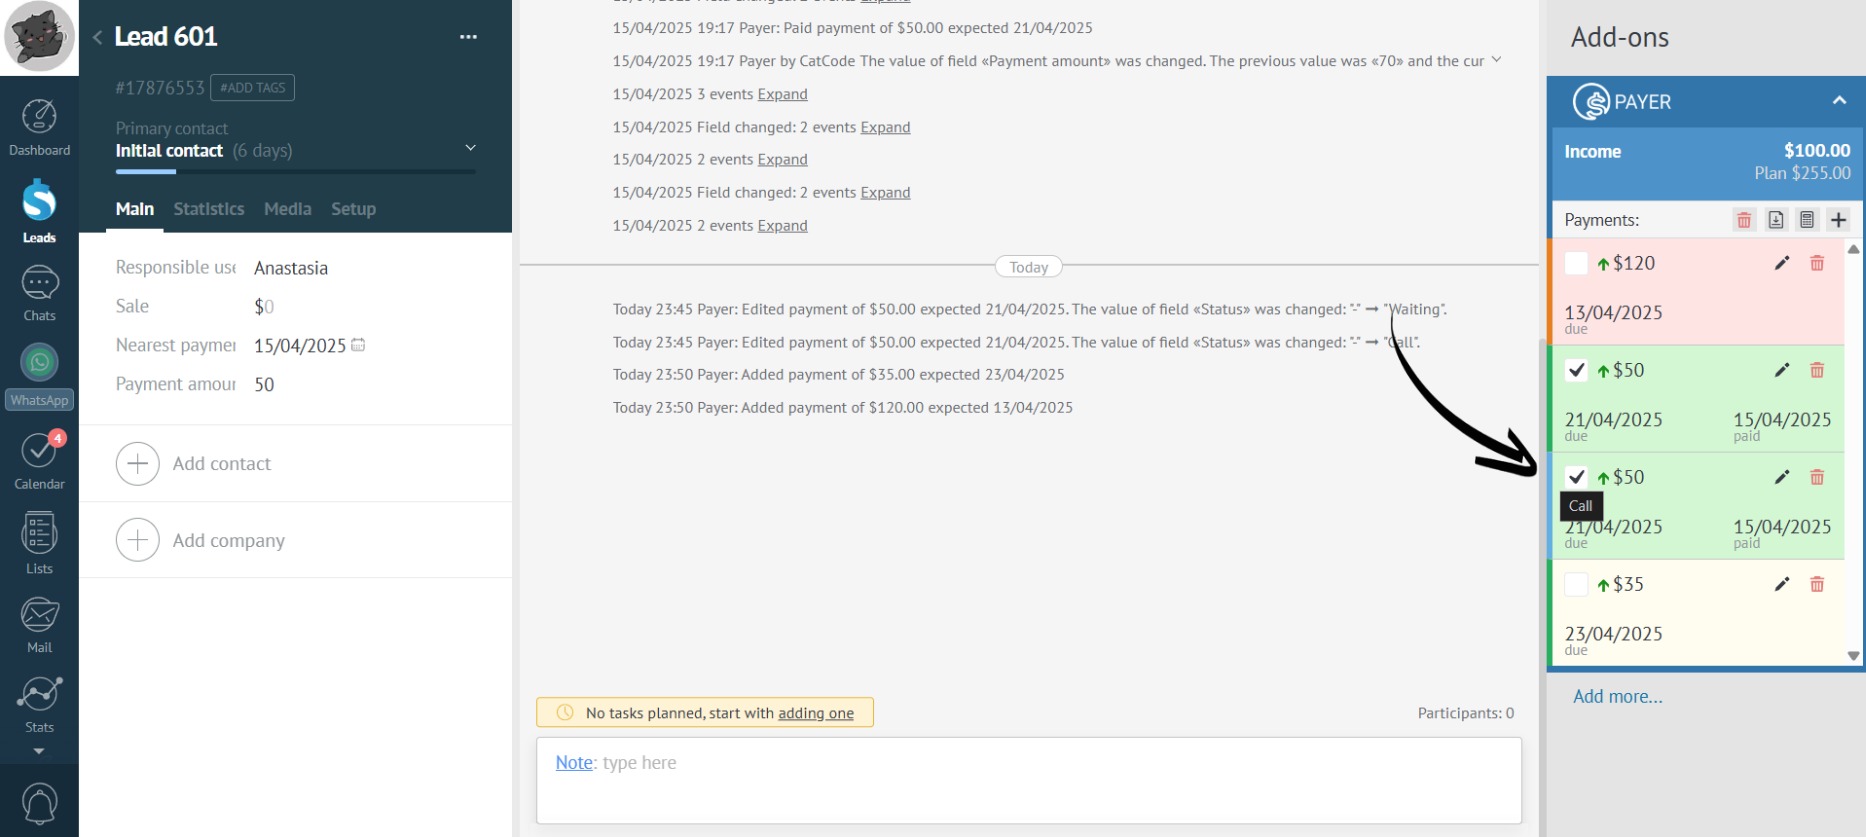Check the $35 payment checkbox
This screenshot has width=1866, height=837.
[x=1576, y=584]
